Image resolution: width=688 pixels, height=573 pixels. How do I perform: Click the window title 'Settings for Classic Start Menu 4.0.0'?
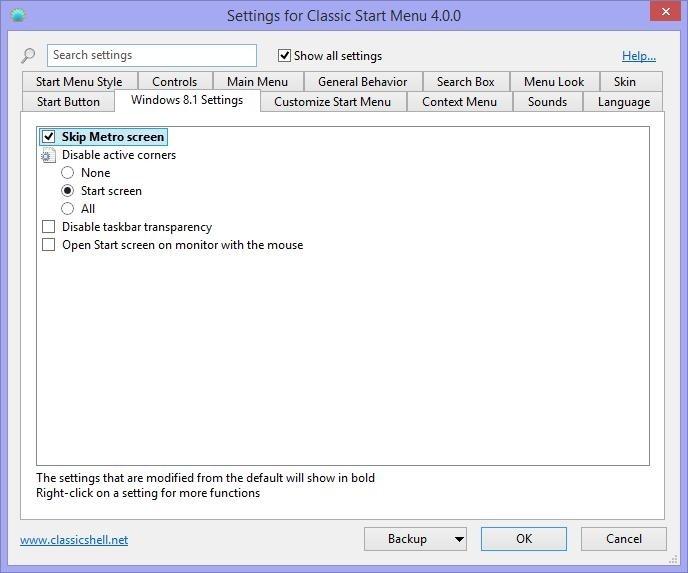344,16
